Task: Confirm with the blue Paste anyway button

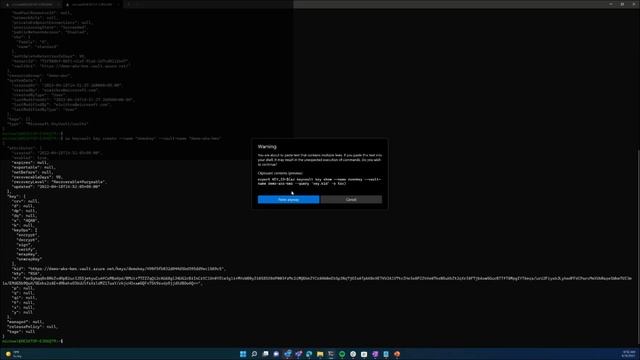Action: 288,200
